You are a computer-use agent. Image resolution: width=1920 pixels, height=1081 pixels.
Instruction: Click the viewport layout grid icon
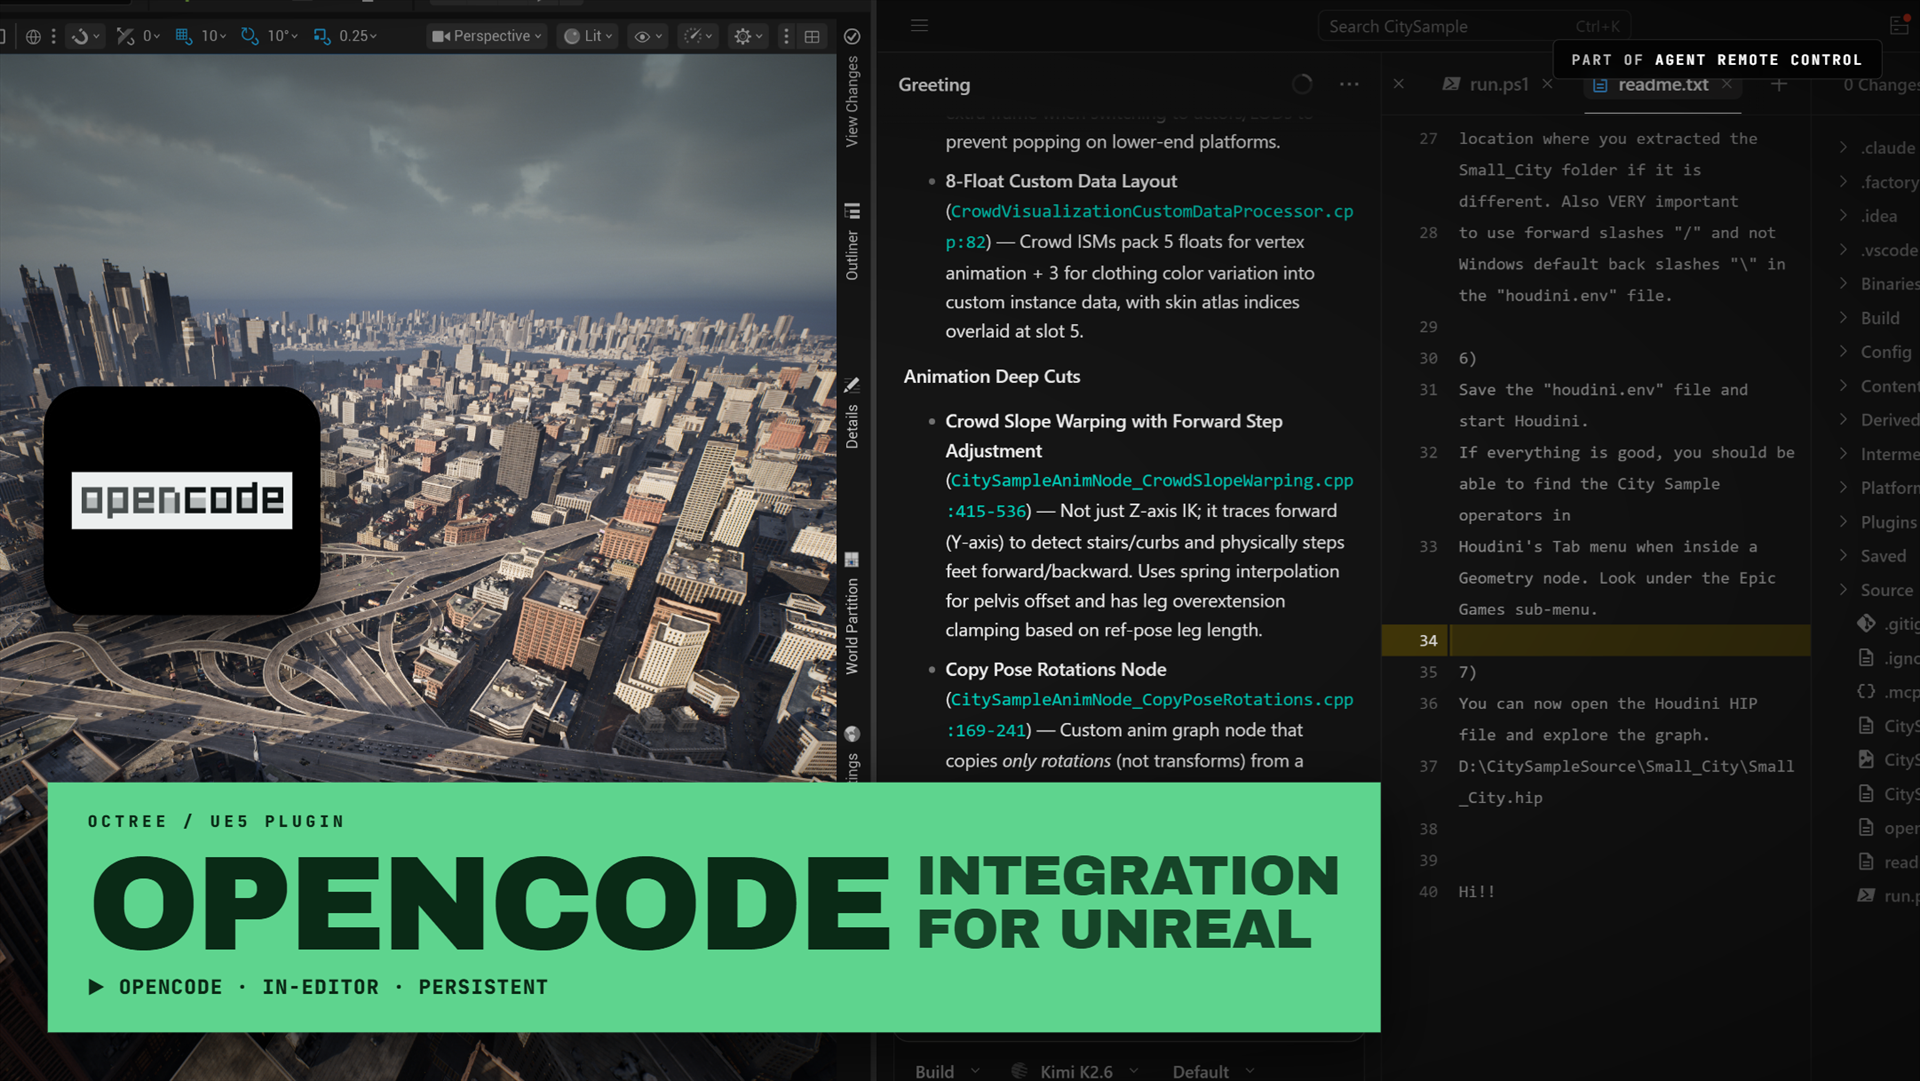click(x=812, y=36)
